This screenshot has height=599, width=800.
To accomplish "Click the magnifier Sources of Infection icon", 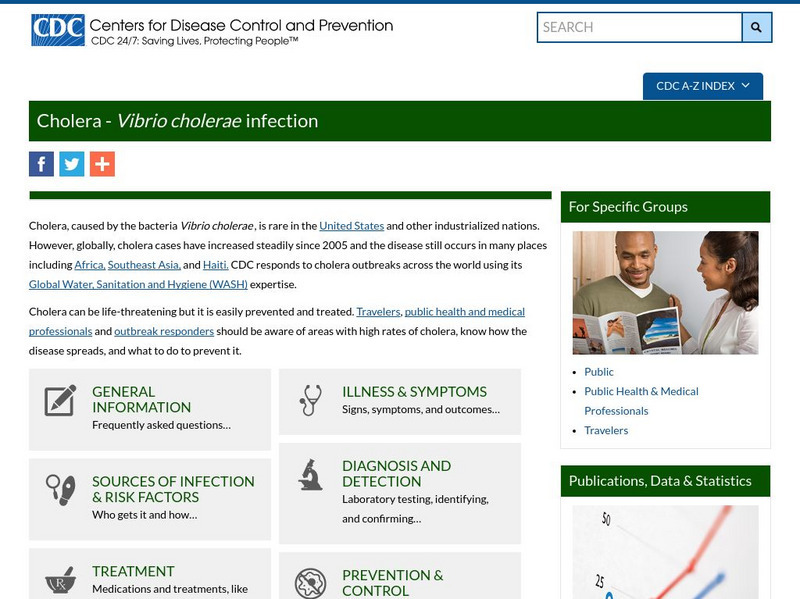I will click(x=60, y=488).
